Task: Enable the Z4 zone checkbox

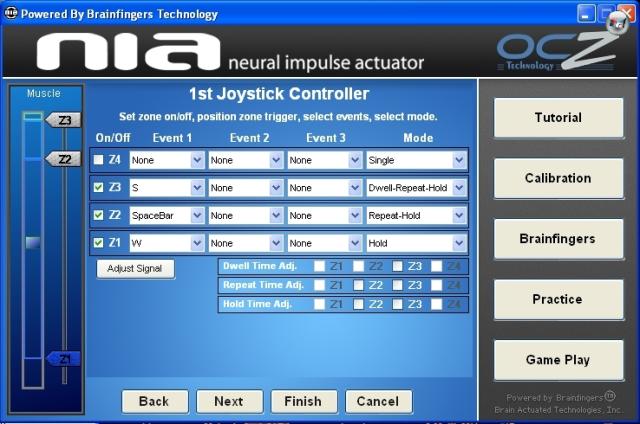Action: (98, 160)
